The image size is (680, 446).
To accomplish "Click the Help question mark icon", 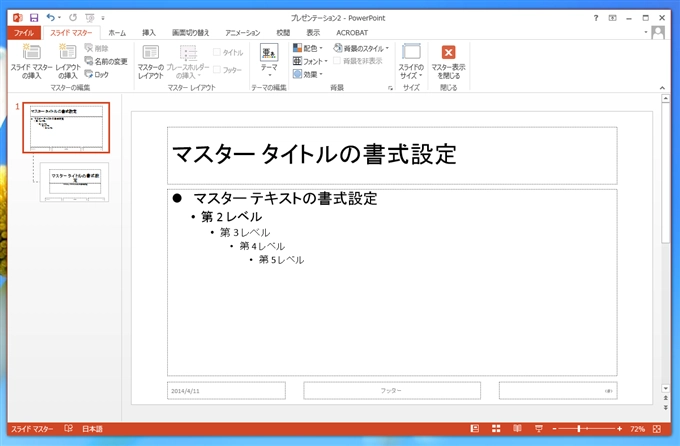I will [596, 18].
